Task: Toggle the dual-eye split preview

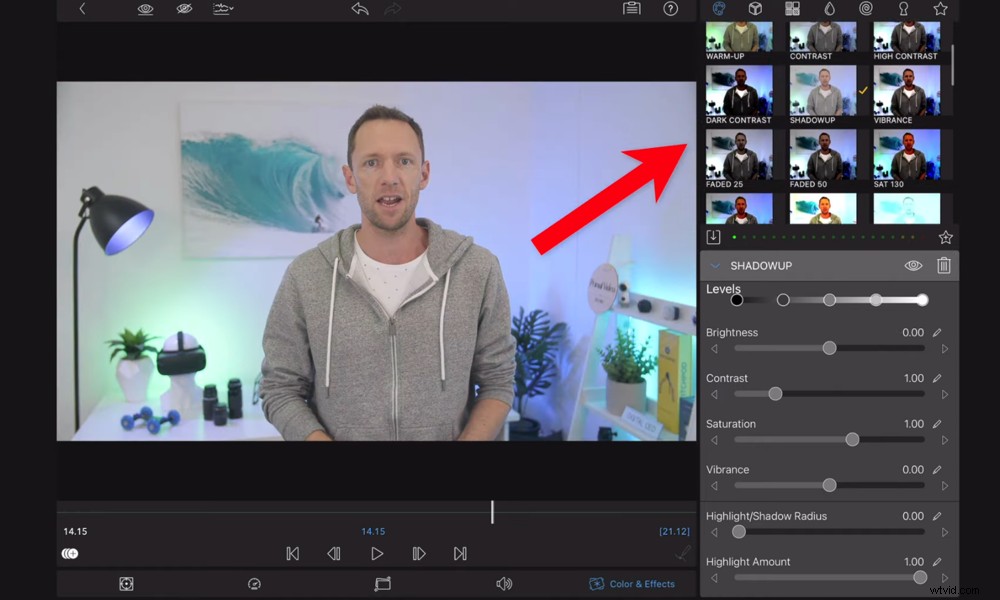Action: click(x=184, y=8)
